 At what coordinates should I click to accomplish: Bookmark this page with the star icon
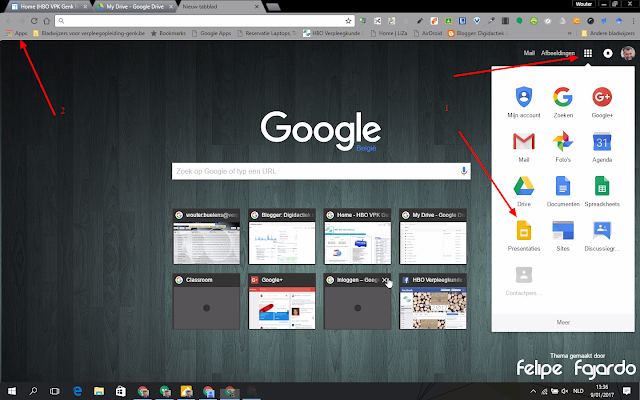coord(348,20)
